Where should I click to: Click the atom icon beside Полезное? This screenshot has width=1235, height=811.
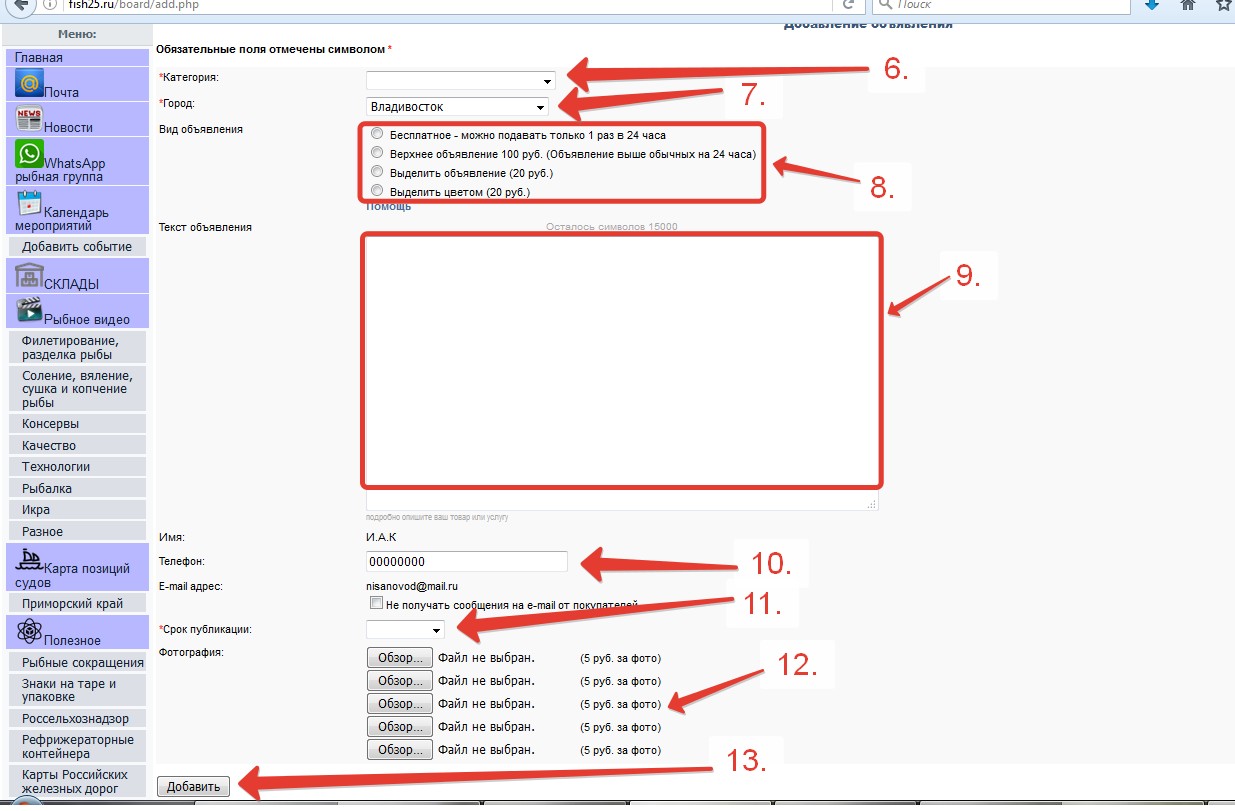[29, 631]
